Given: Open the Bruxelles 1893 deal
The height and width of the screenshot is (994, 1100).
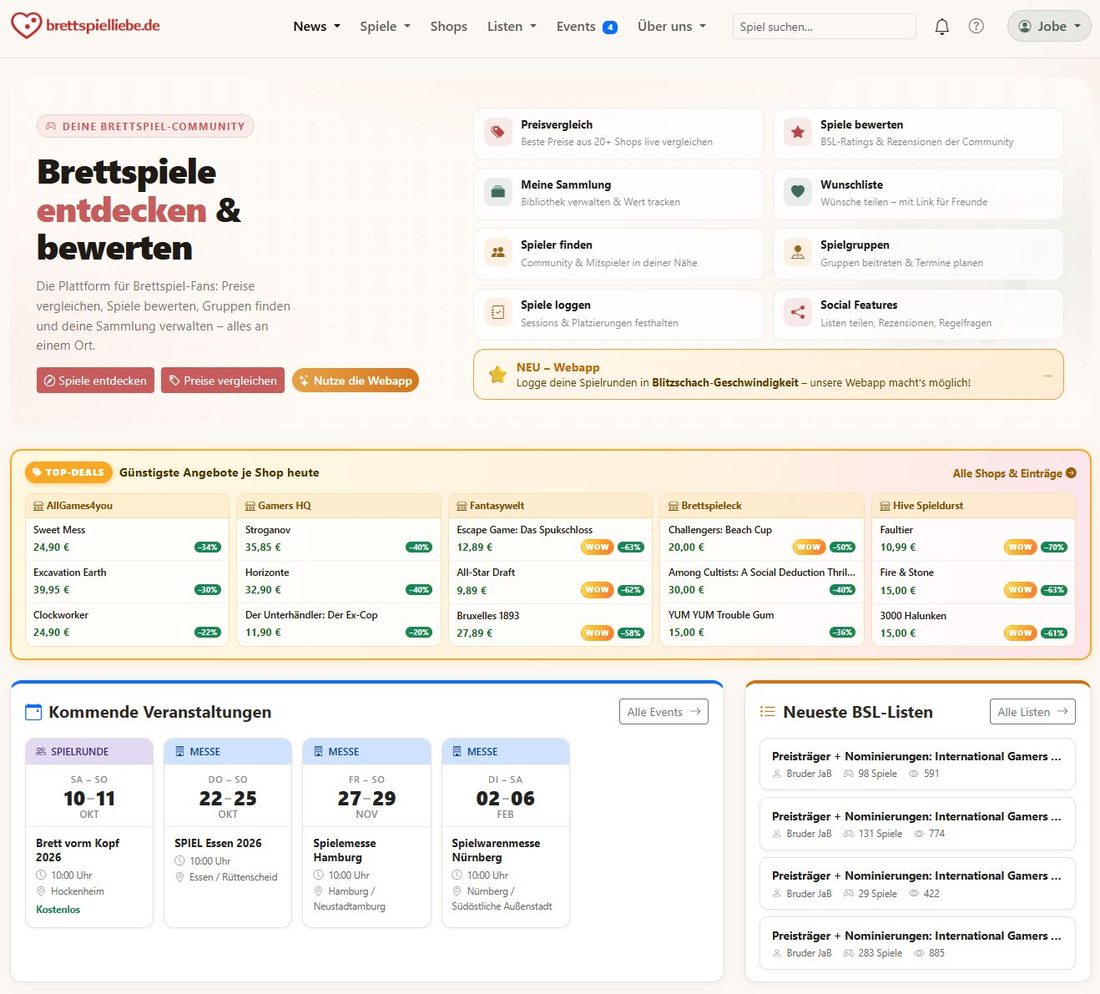Looking at the screenshot, I should (x=550, y=624).
